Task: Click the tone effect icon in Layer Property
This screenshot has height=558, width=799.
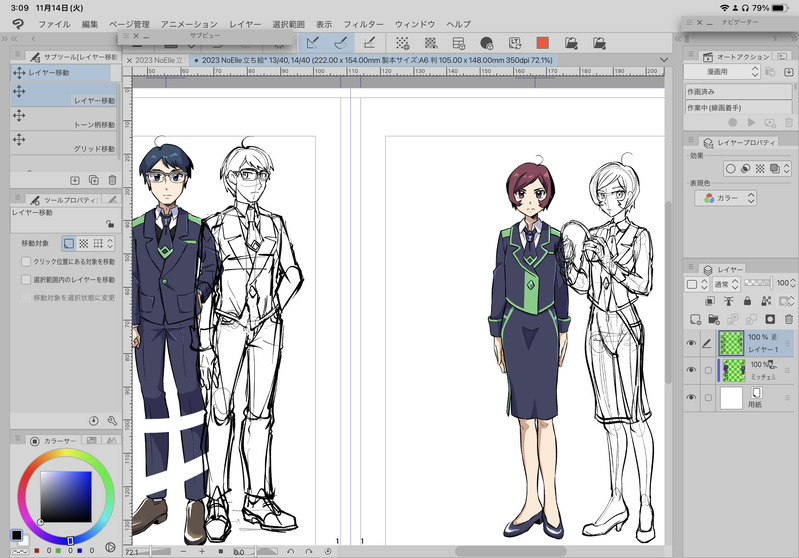Action: [760, 168]
